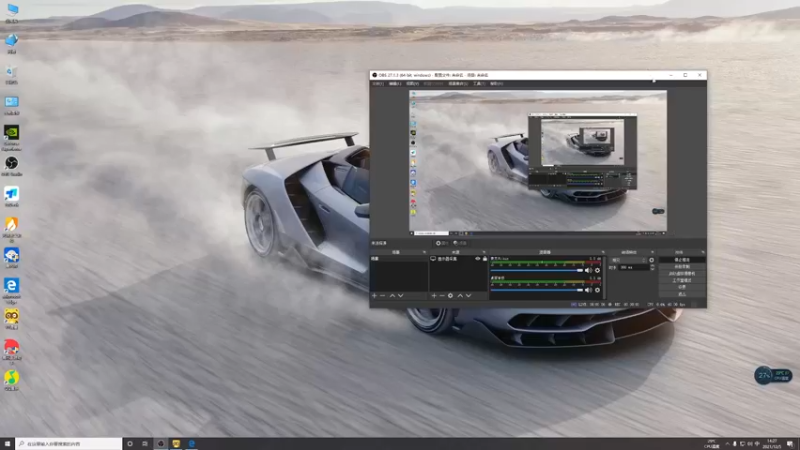Move the source up in Sources list
The image size is (800, 450).
(x=460, y=296)
